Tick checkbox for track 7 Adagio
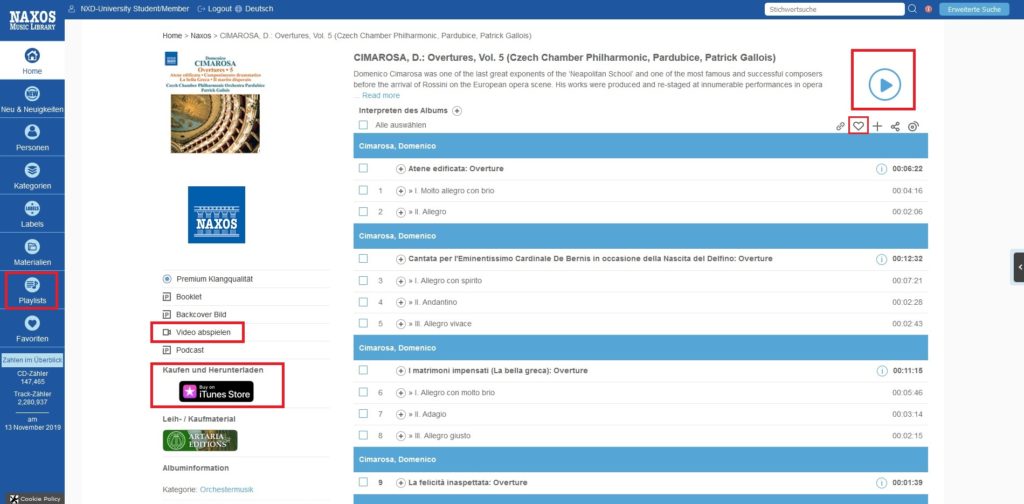This screenshot has height=504, width=1024. [x=364, y=413]
